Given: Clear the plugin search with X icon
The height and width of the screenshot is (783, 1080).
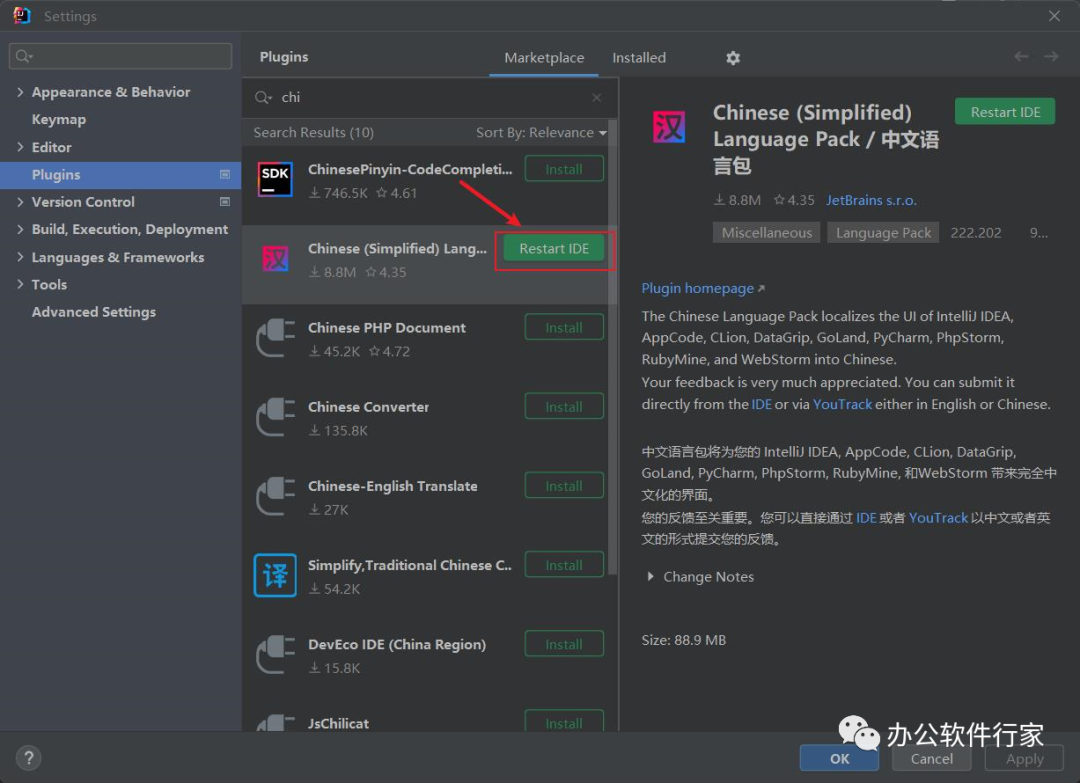Looking at the screenshot, I should (597, 98).
